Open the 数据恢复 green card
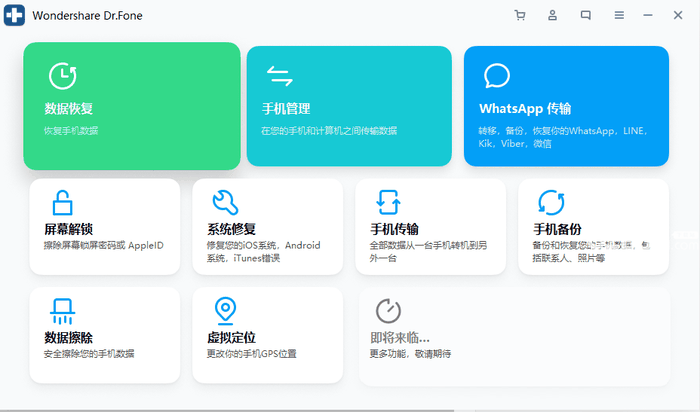This screenshot has width=700, height=412. click(x=132, y=106)
